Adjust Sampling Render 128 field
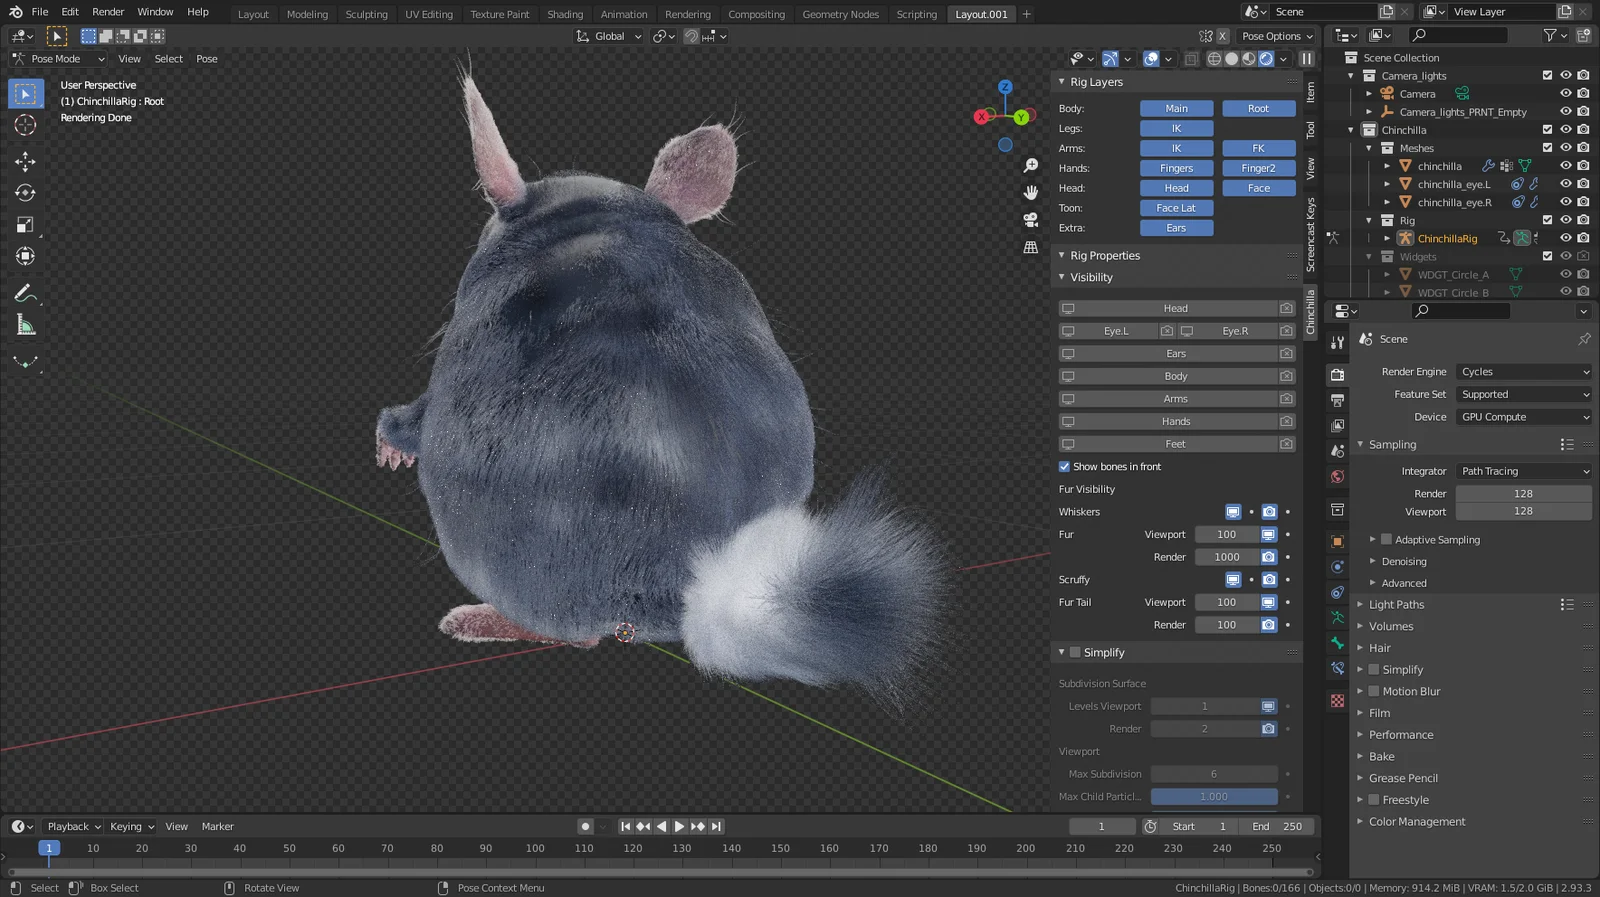1600x897 pixels. click(x=1523, y=494)
